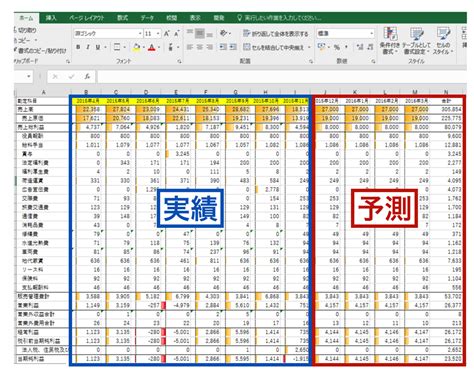Click the formula bar cancel X icon

point(55,77)
